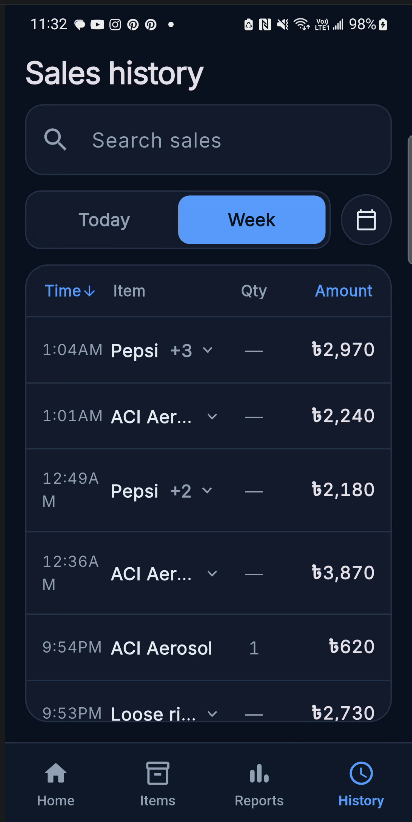
Task: Tap the YouTube notification icon
Action: point(97,24)
